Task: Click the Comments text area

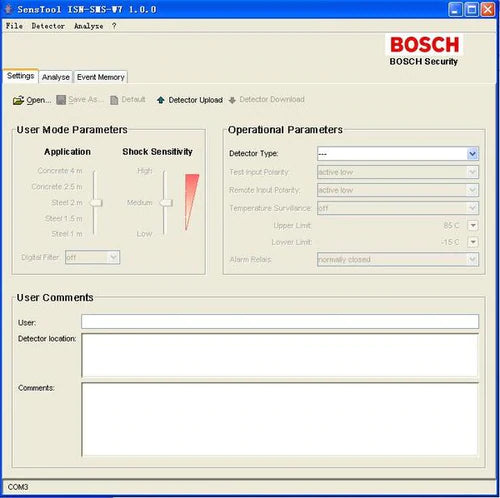Action: 280,419
